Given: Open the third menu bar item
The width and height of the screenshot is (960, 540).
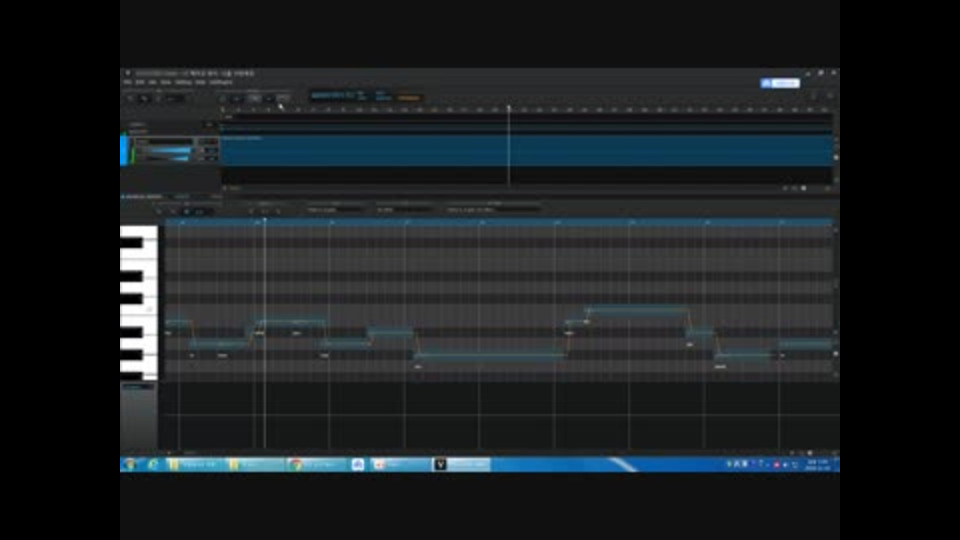Looking at the screenshot, I should (152, 82).
